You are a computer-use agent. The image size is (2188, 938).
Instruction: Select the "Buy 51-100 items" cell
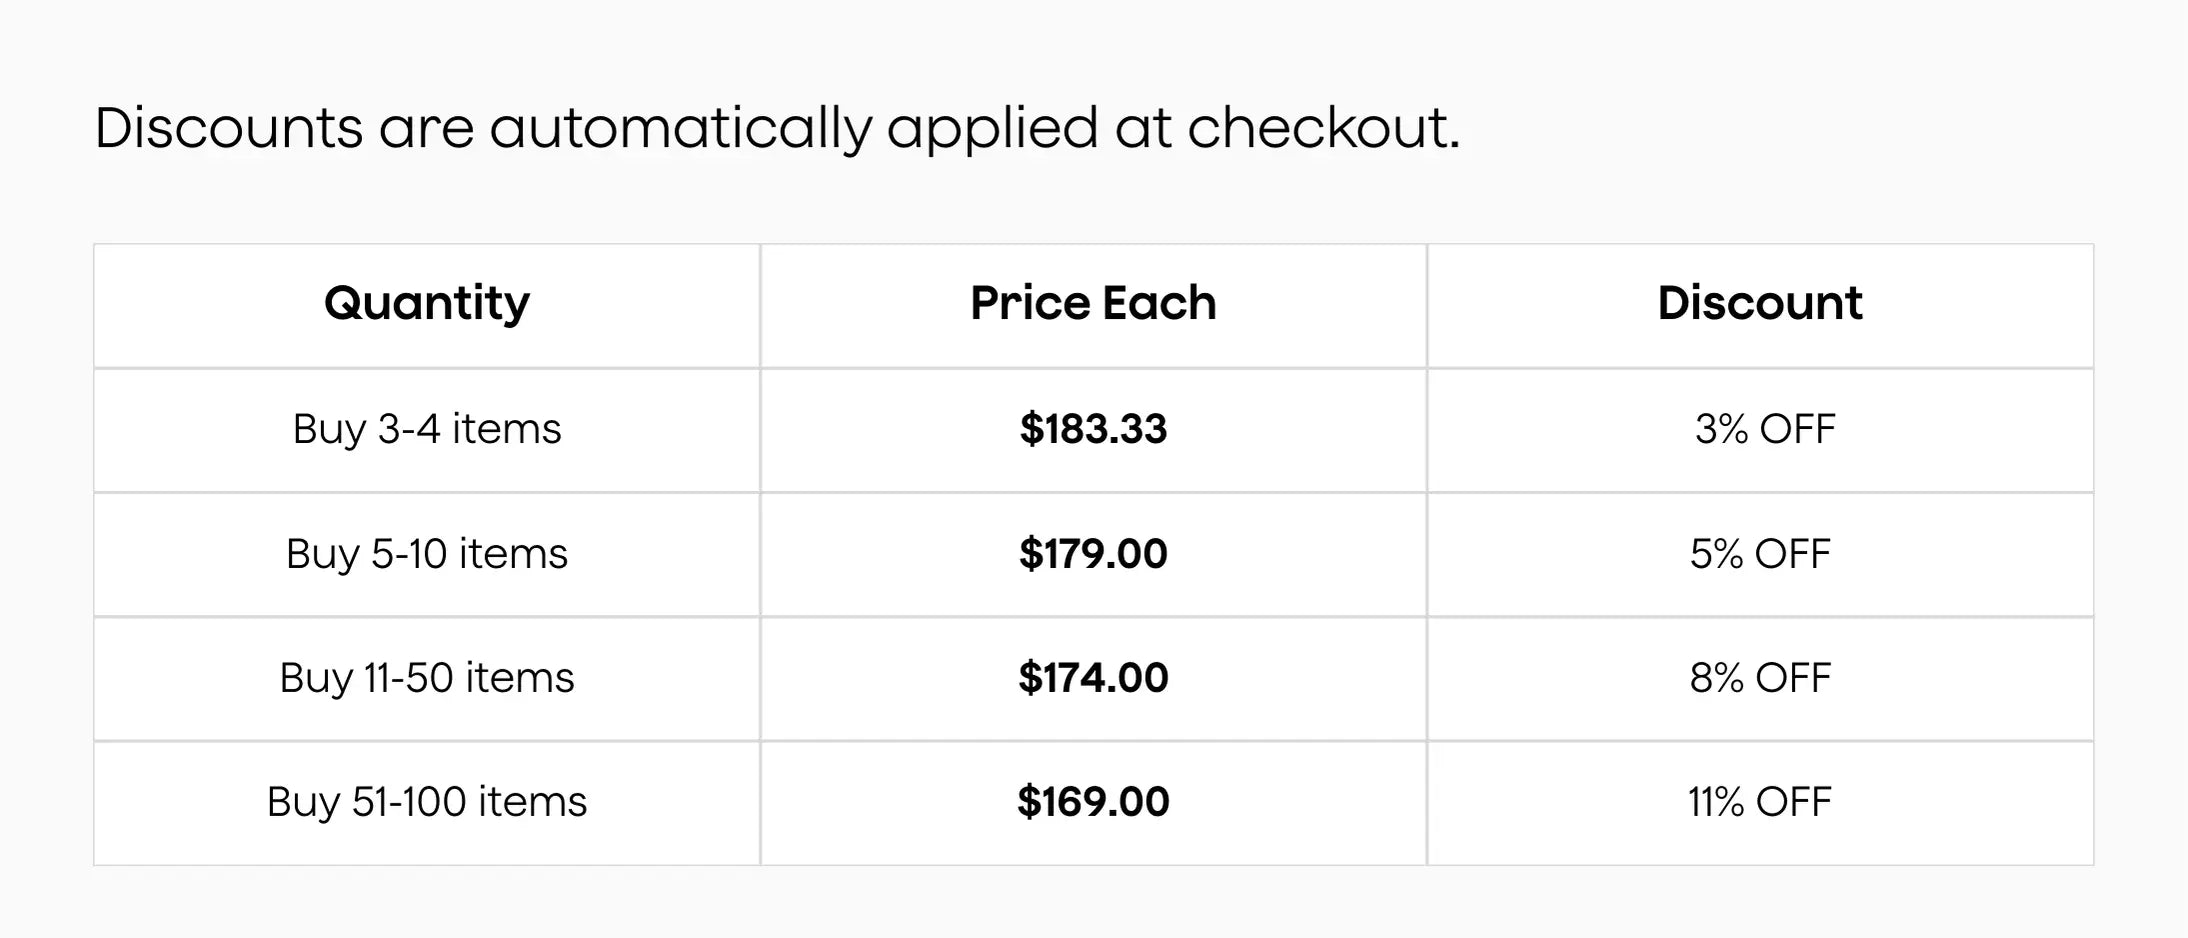[427, 802]
